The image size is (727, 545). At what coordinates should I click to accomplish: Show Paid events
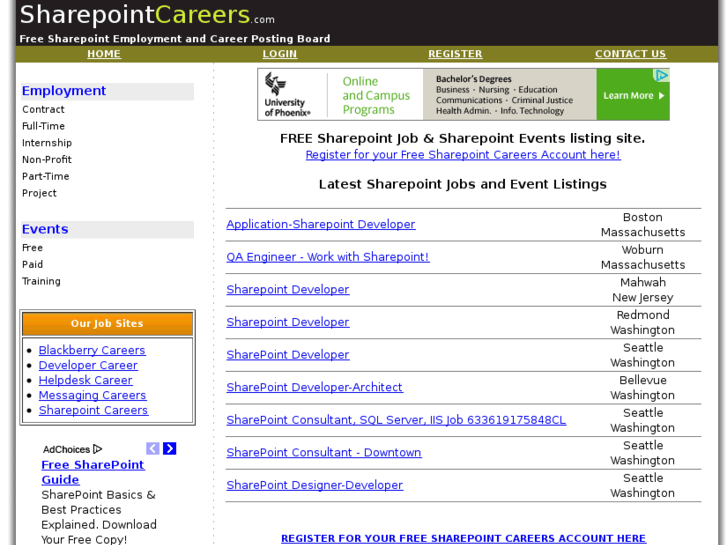32,264
